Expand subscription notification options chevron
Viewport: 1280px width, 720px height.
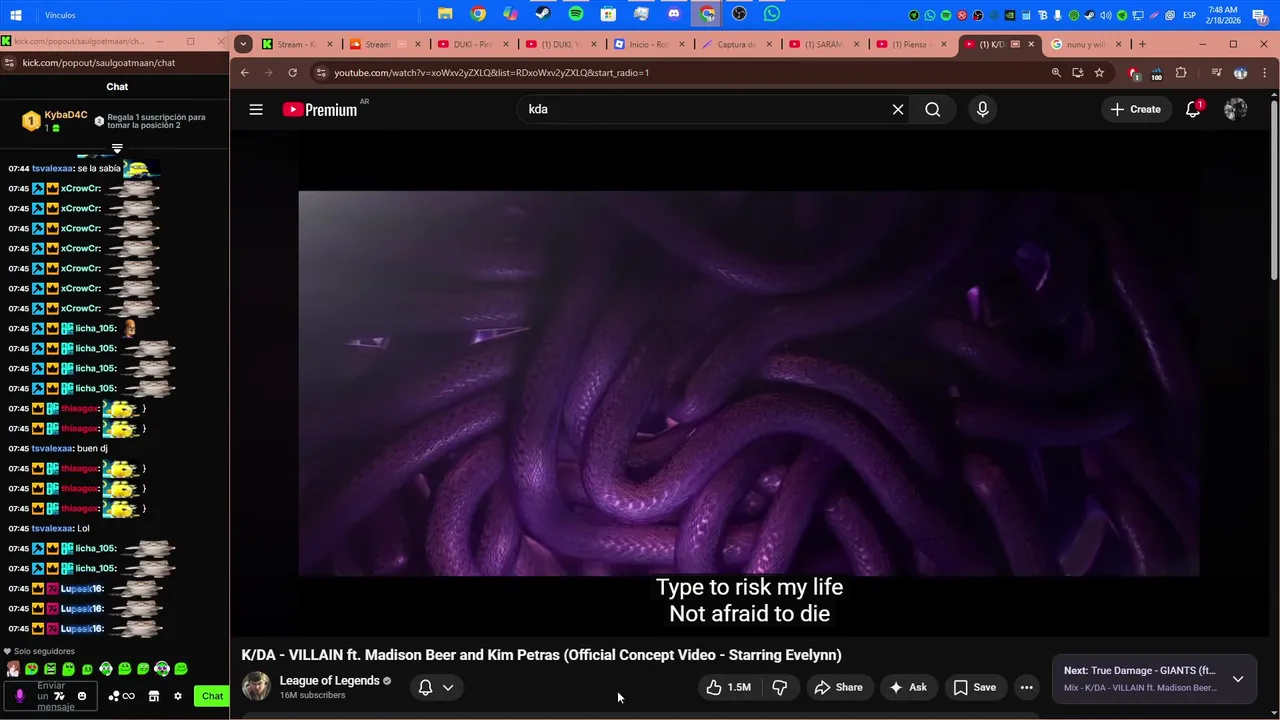448,687
